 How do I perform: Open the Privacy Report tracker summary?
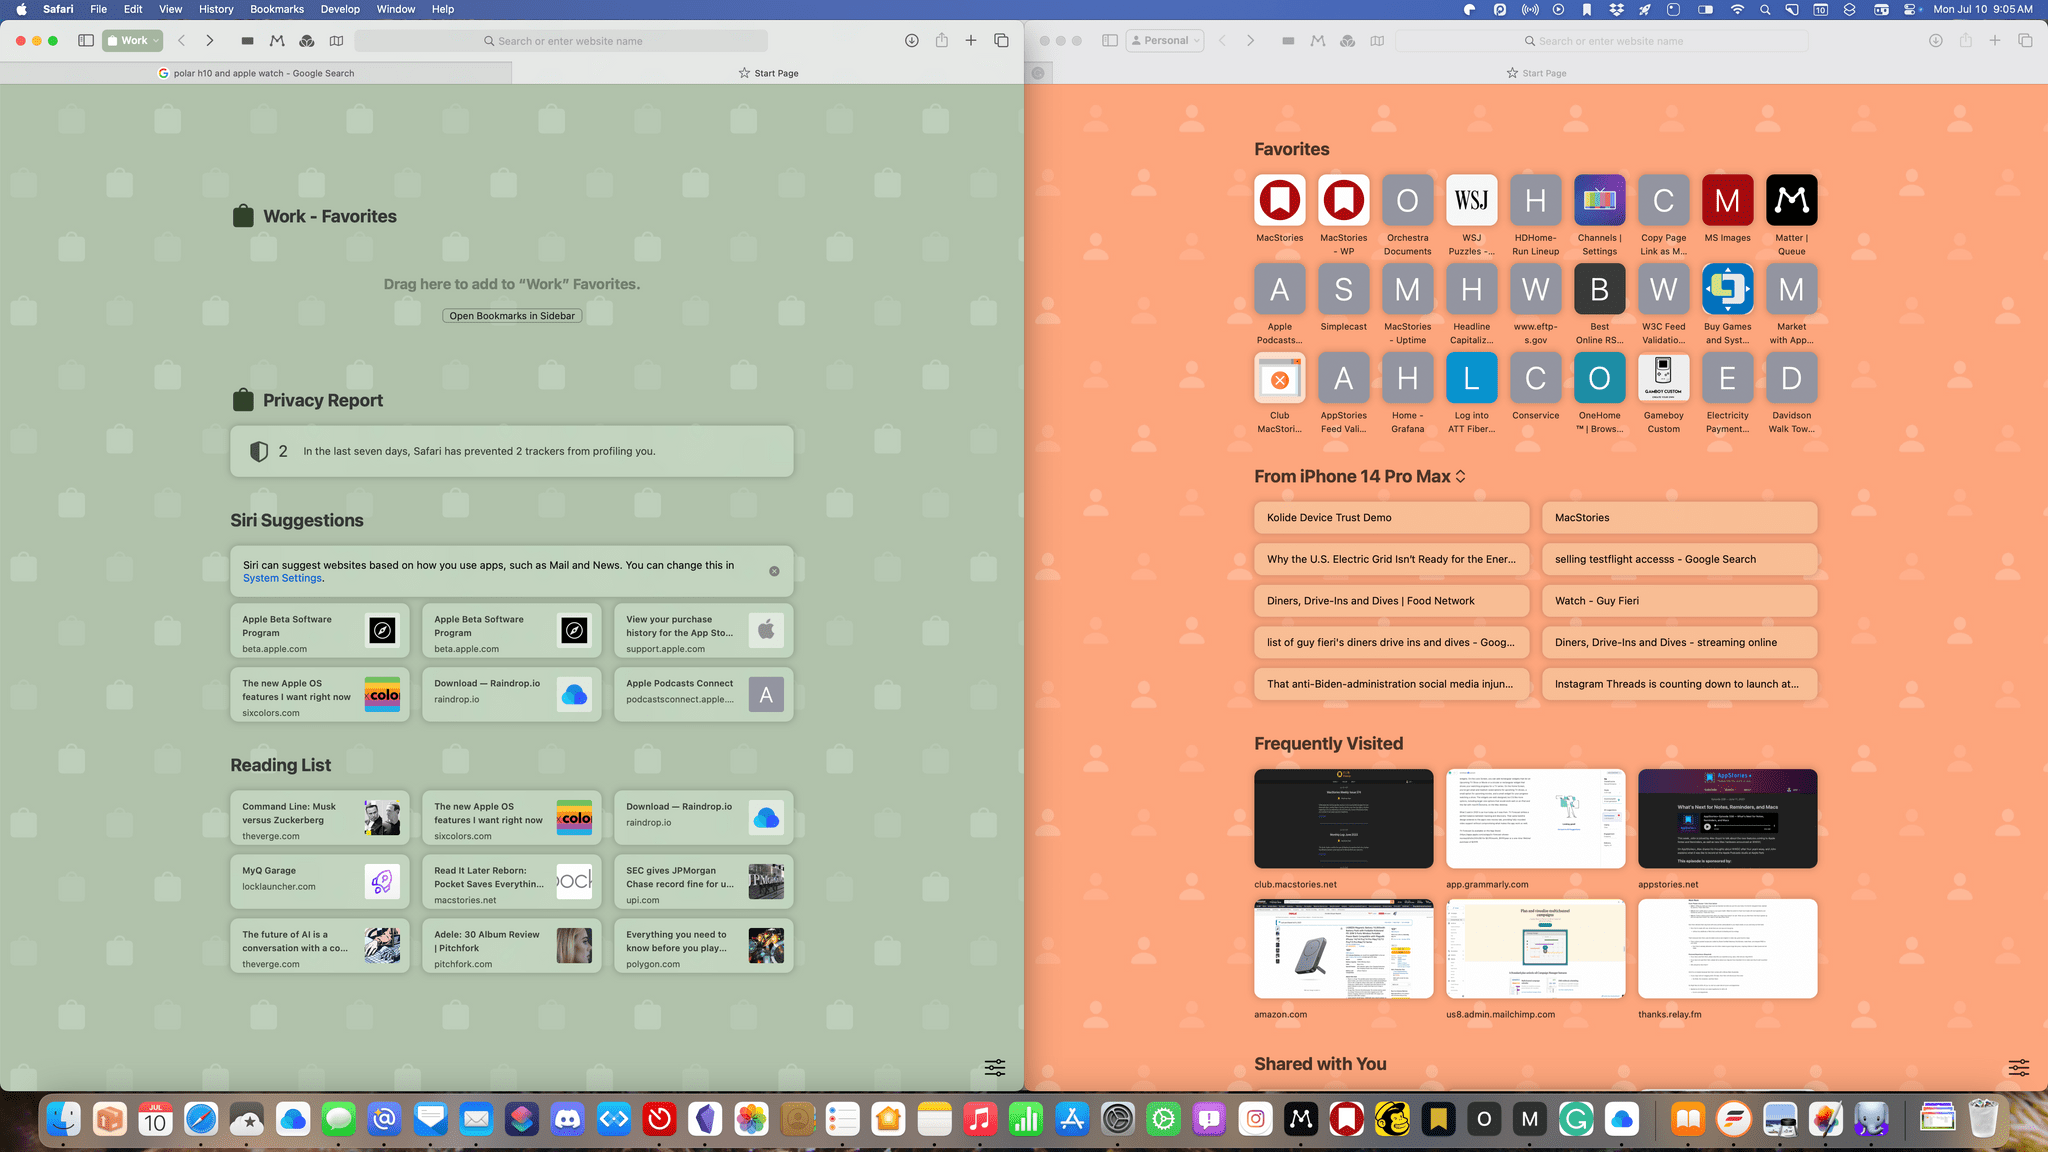pos(512,451)
